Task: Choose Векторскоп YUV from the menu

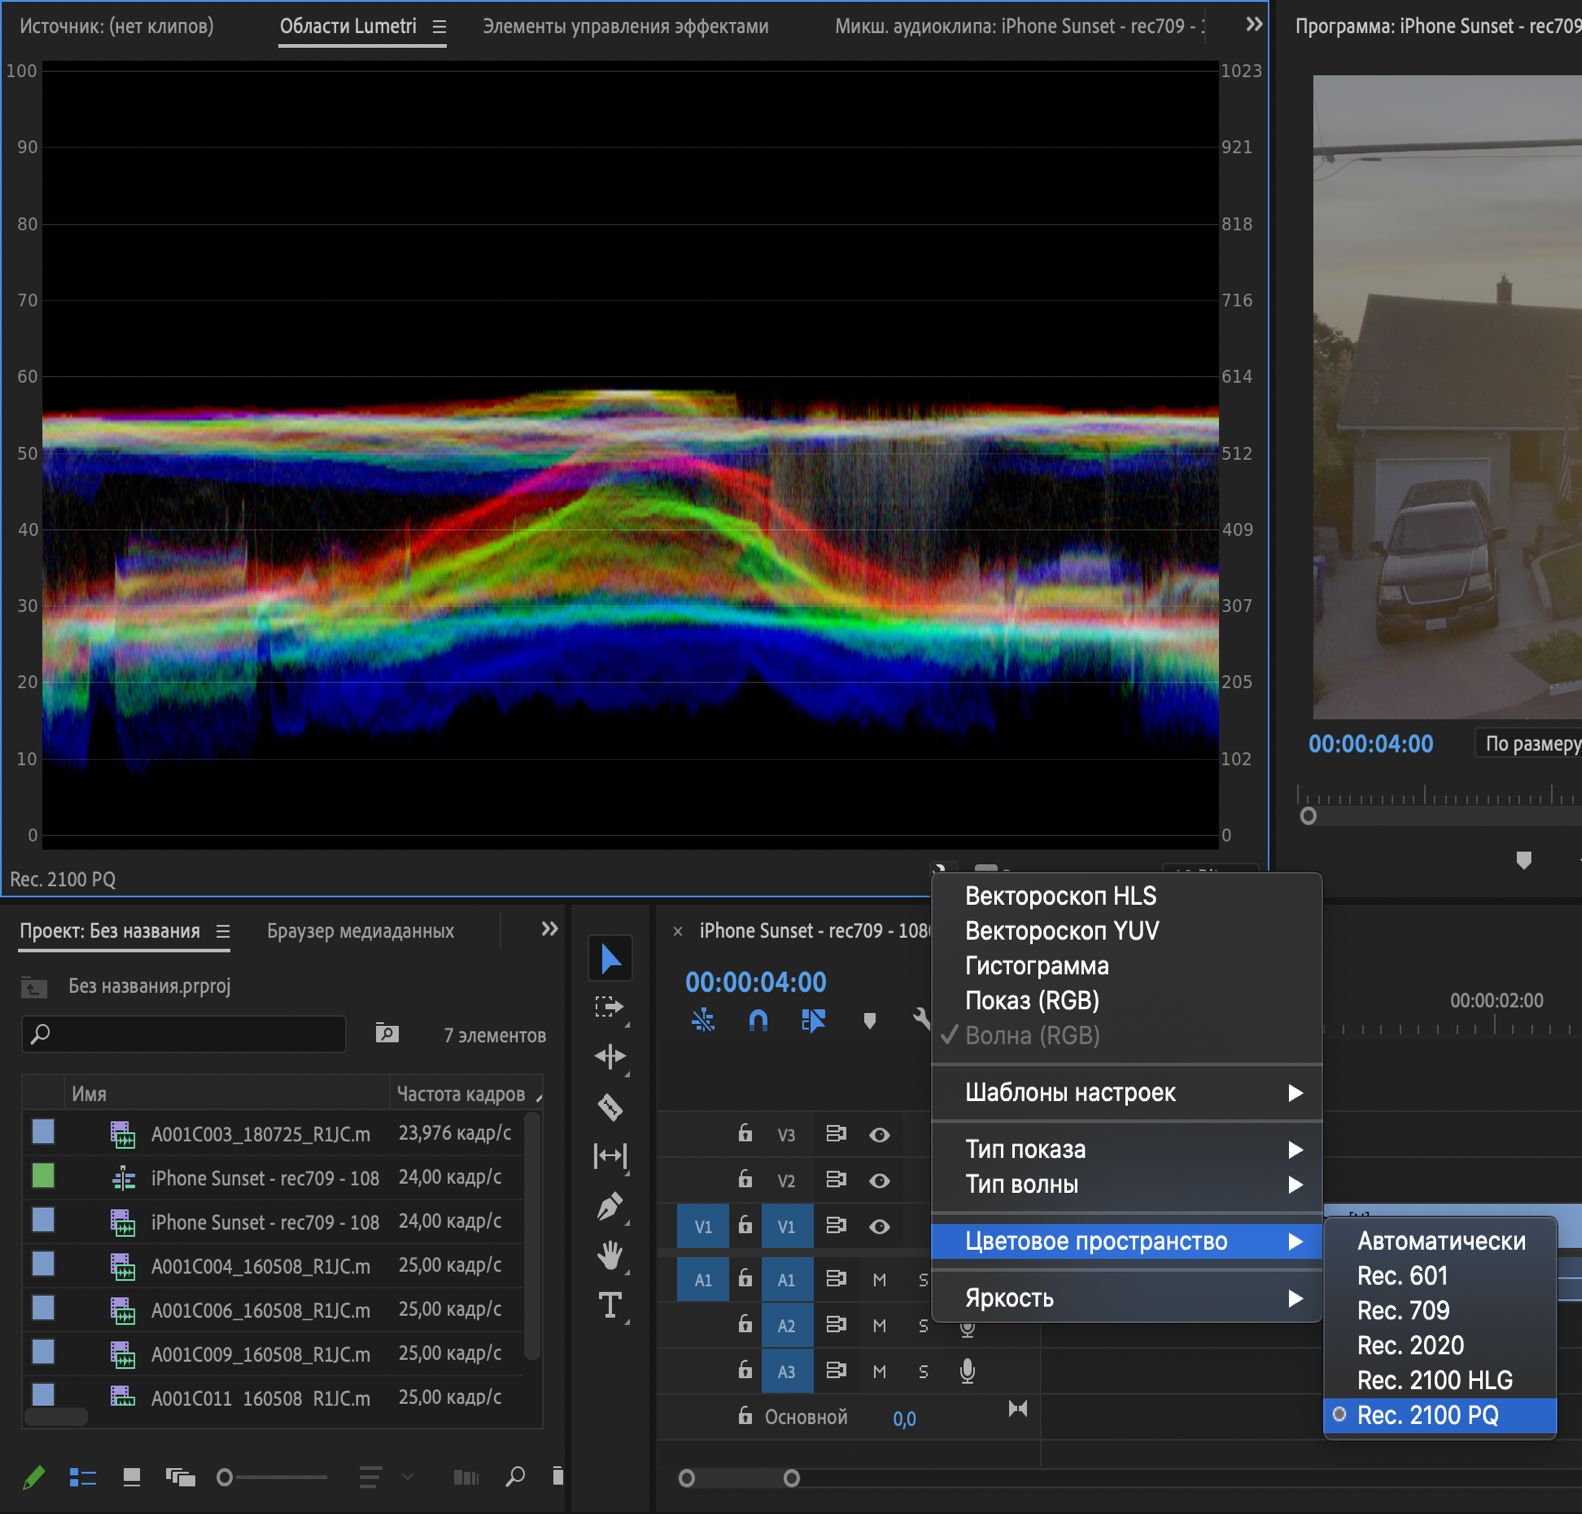Action: (x=1062, y=931)
